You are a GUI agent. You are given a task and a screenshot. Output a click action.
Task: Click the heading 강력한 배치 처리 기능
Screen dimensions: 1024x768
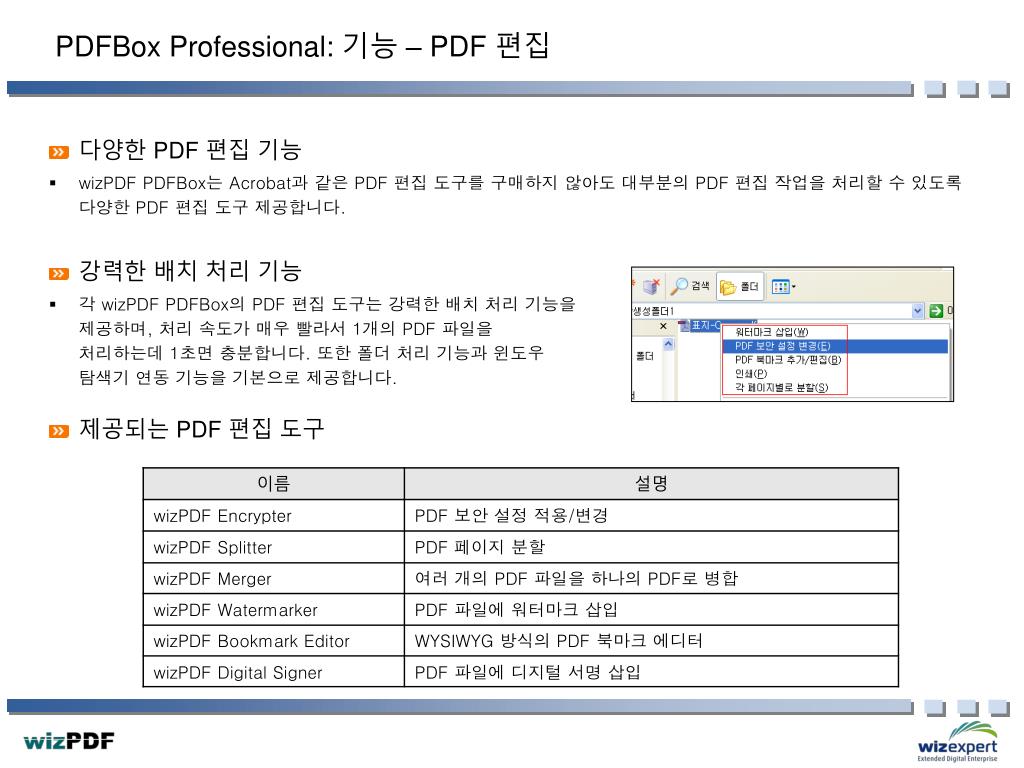(190, 270)
